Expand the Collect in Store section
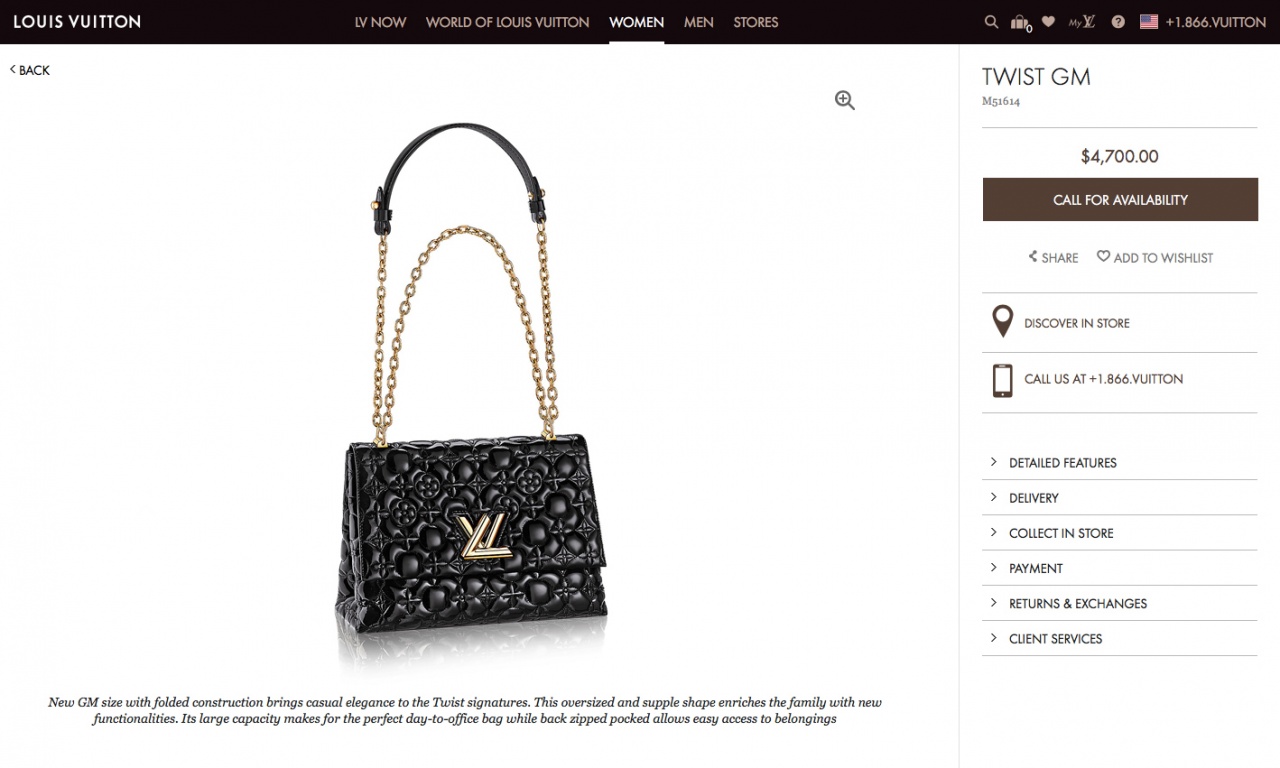The image size is (1280, 768). [x=1119, y=533]
